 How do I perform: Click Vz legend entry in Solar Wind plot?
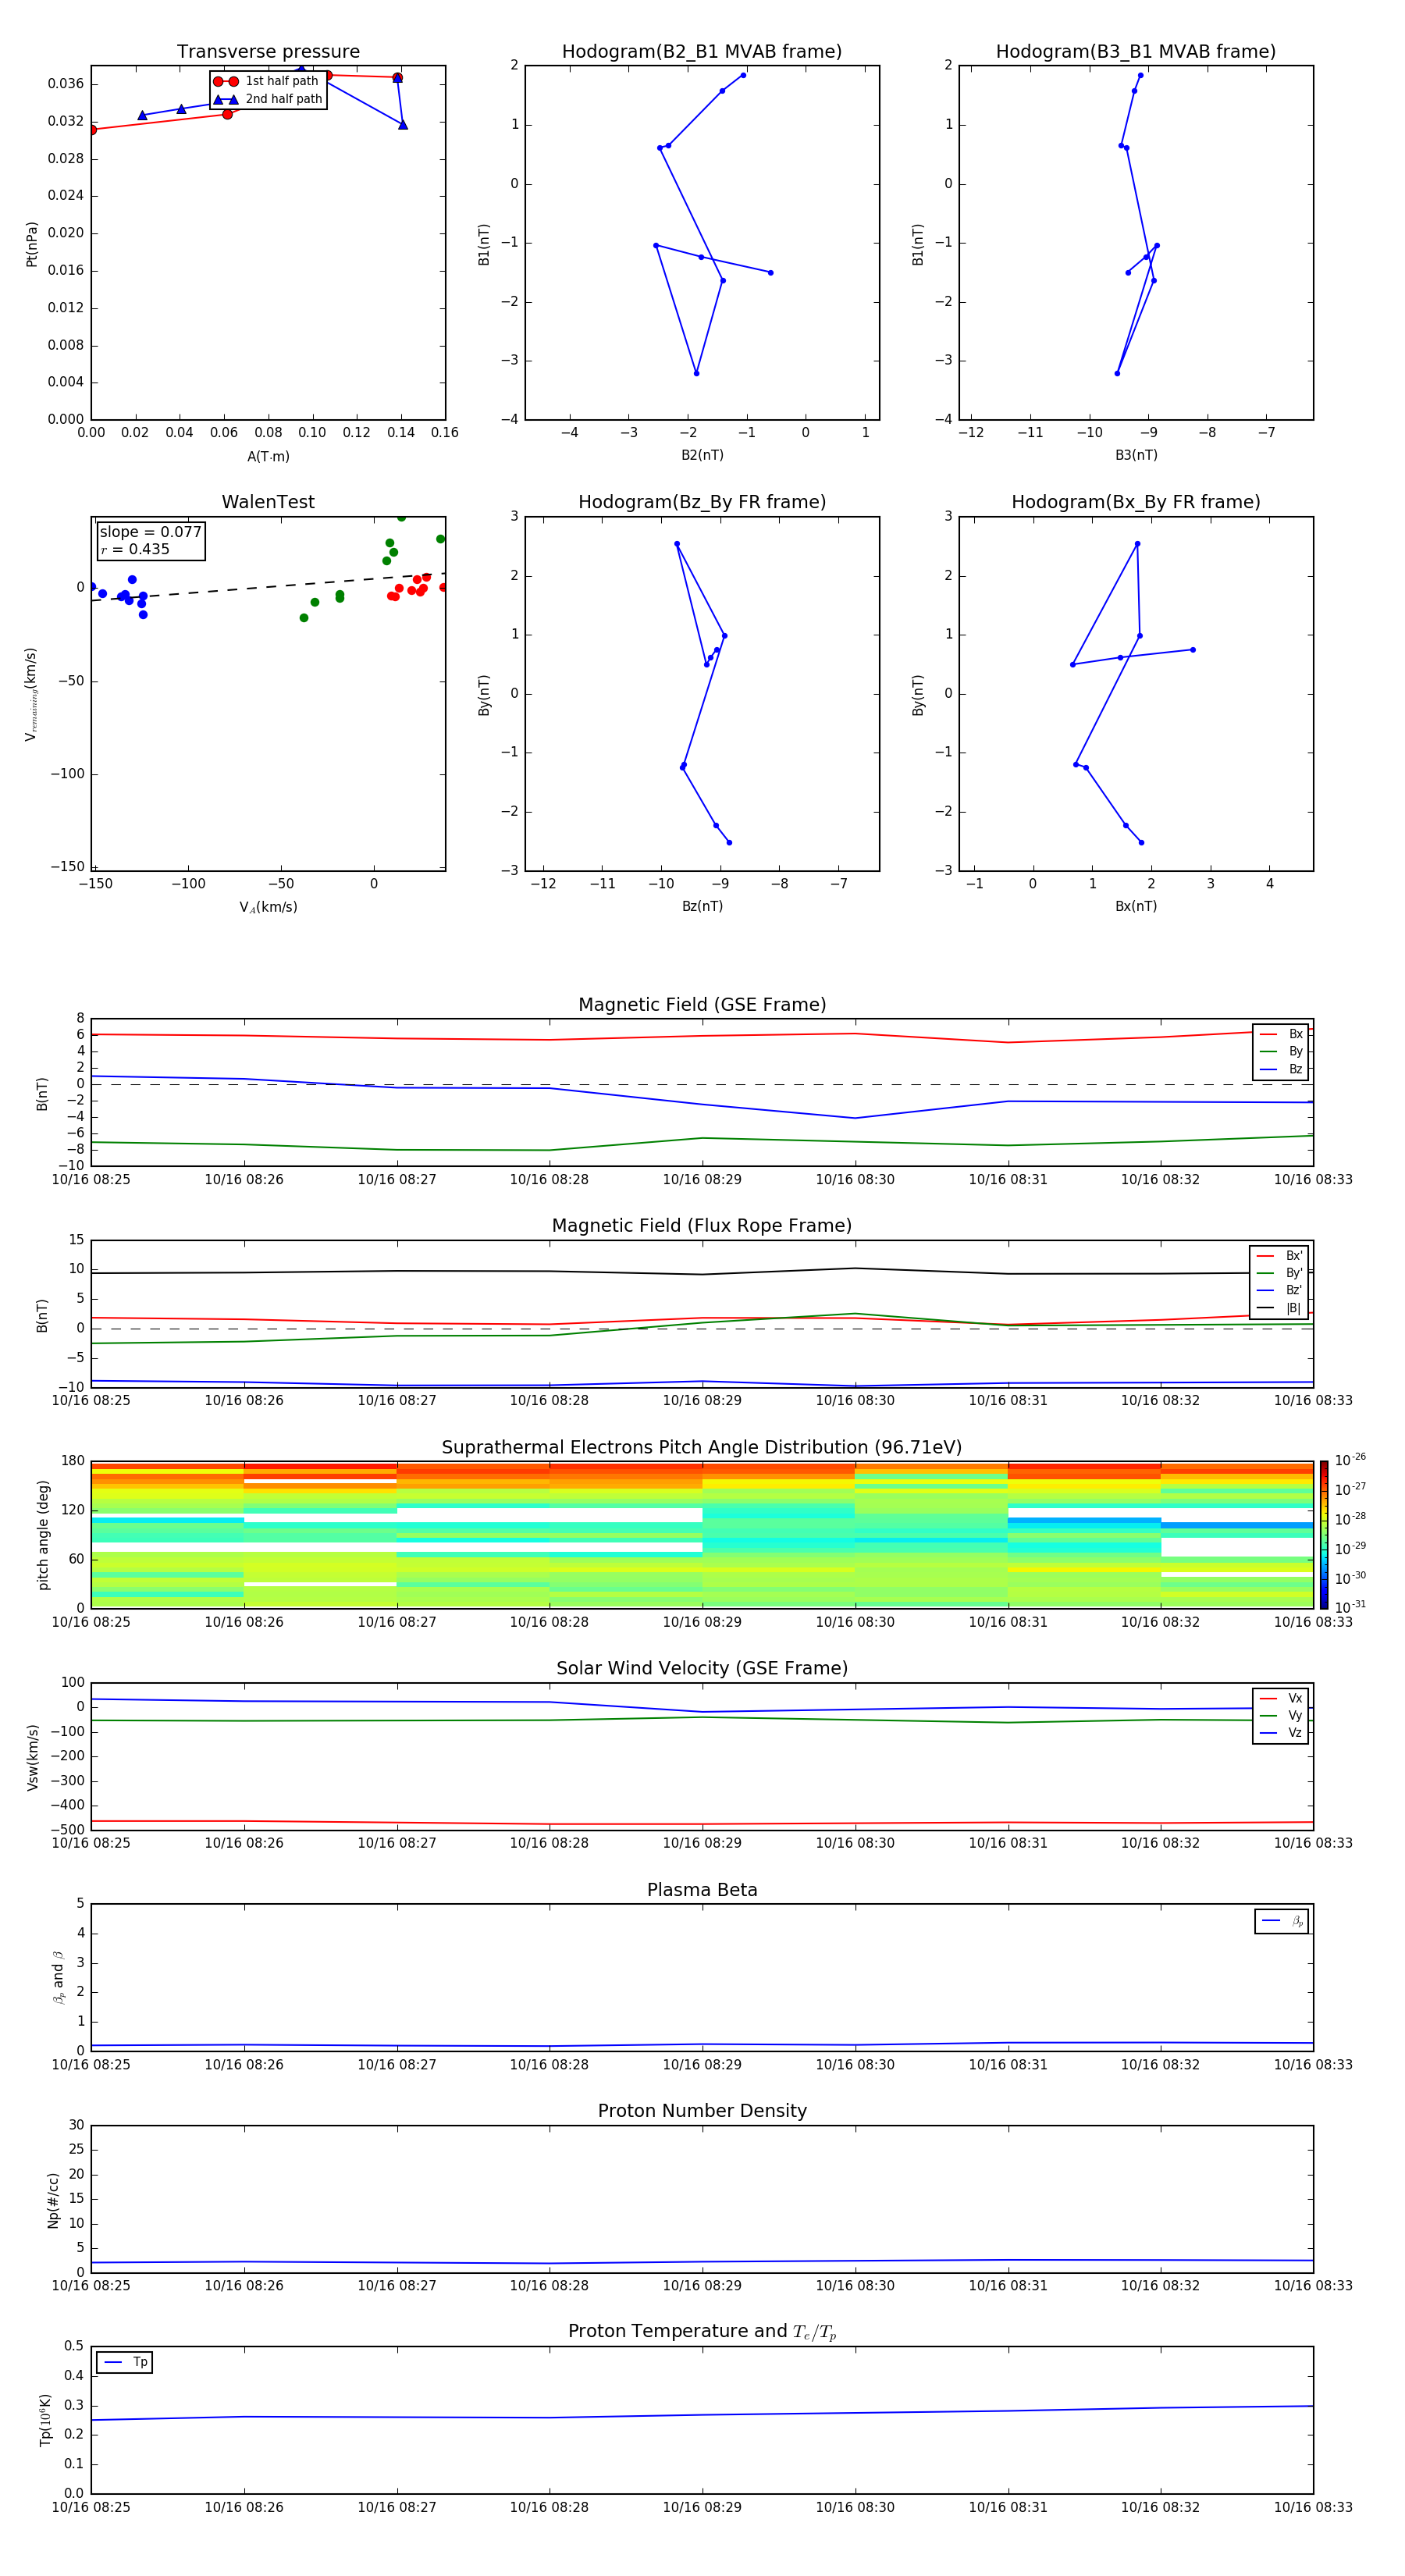coord(1281,1733)
